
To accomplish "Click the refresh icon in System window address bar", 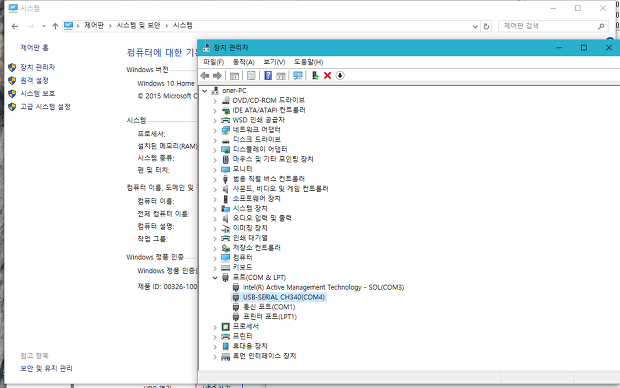I will (x=486, y=26).
